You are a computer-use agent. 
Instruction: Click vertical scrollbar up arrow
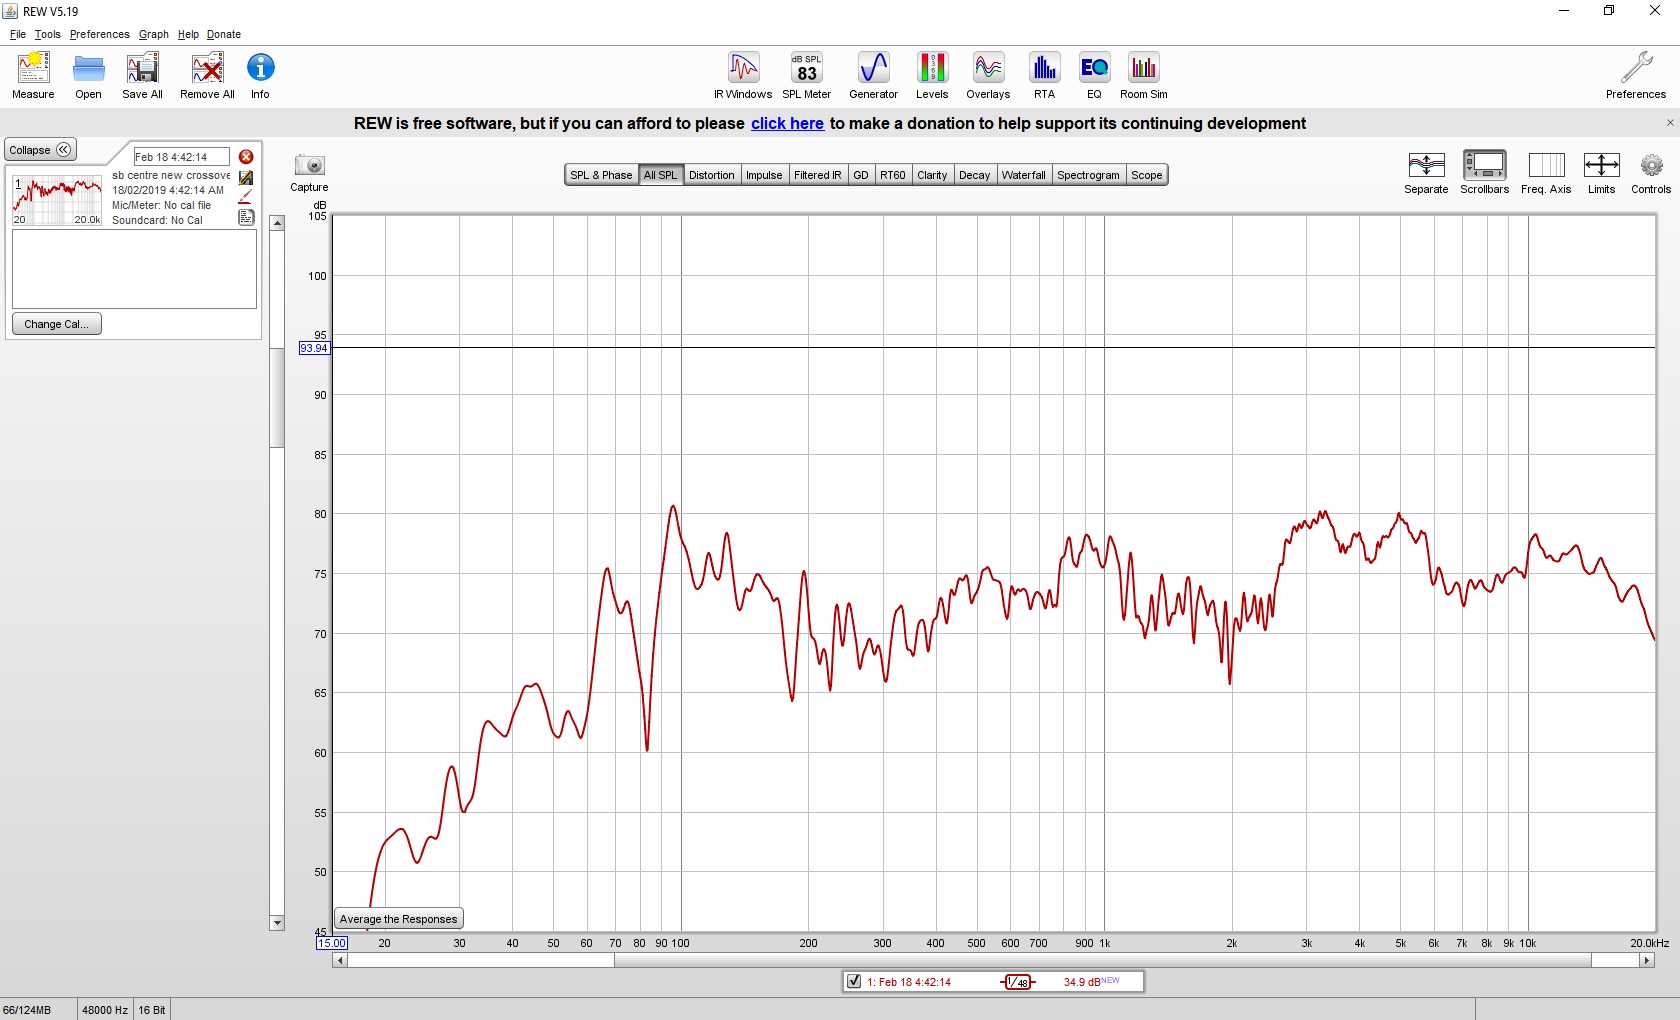click(x=277, y=223)
